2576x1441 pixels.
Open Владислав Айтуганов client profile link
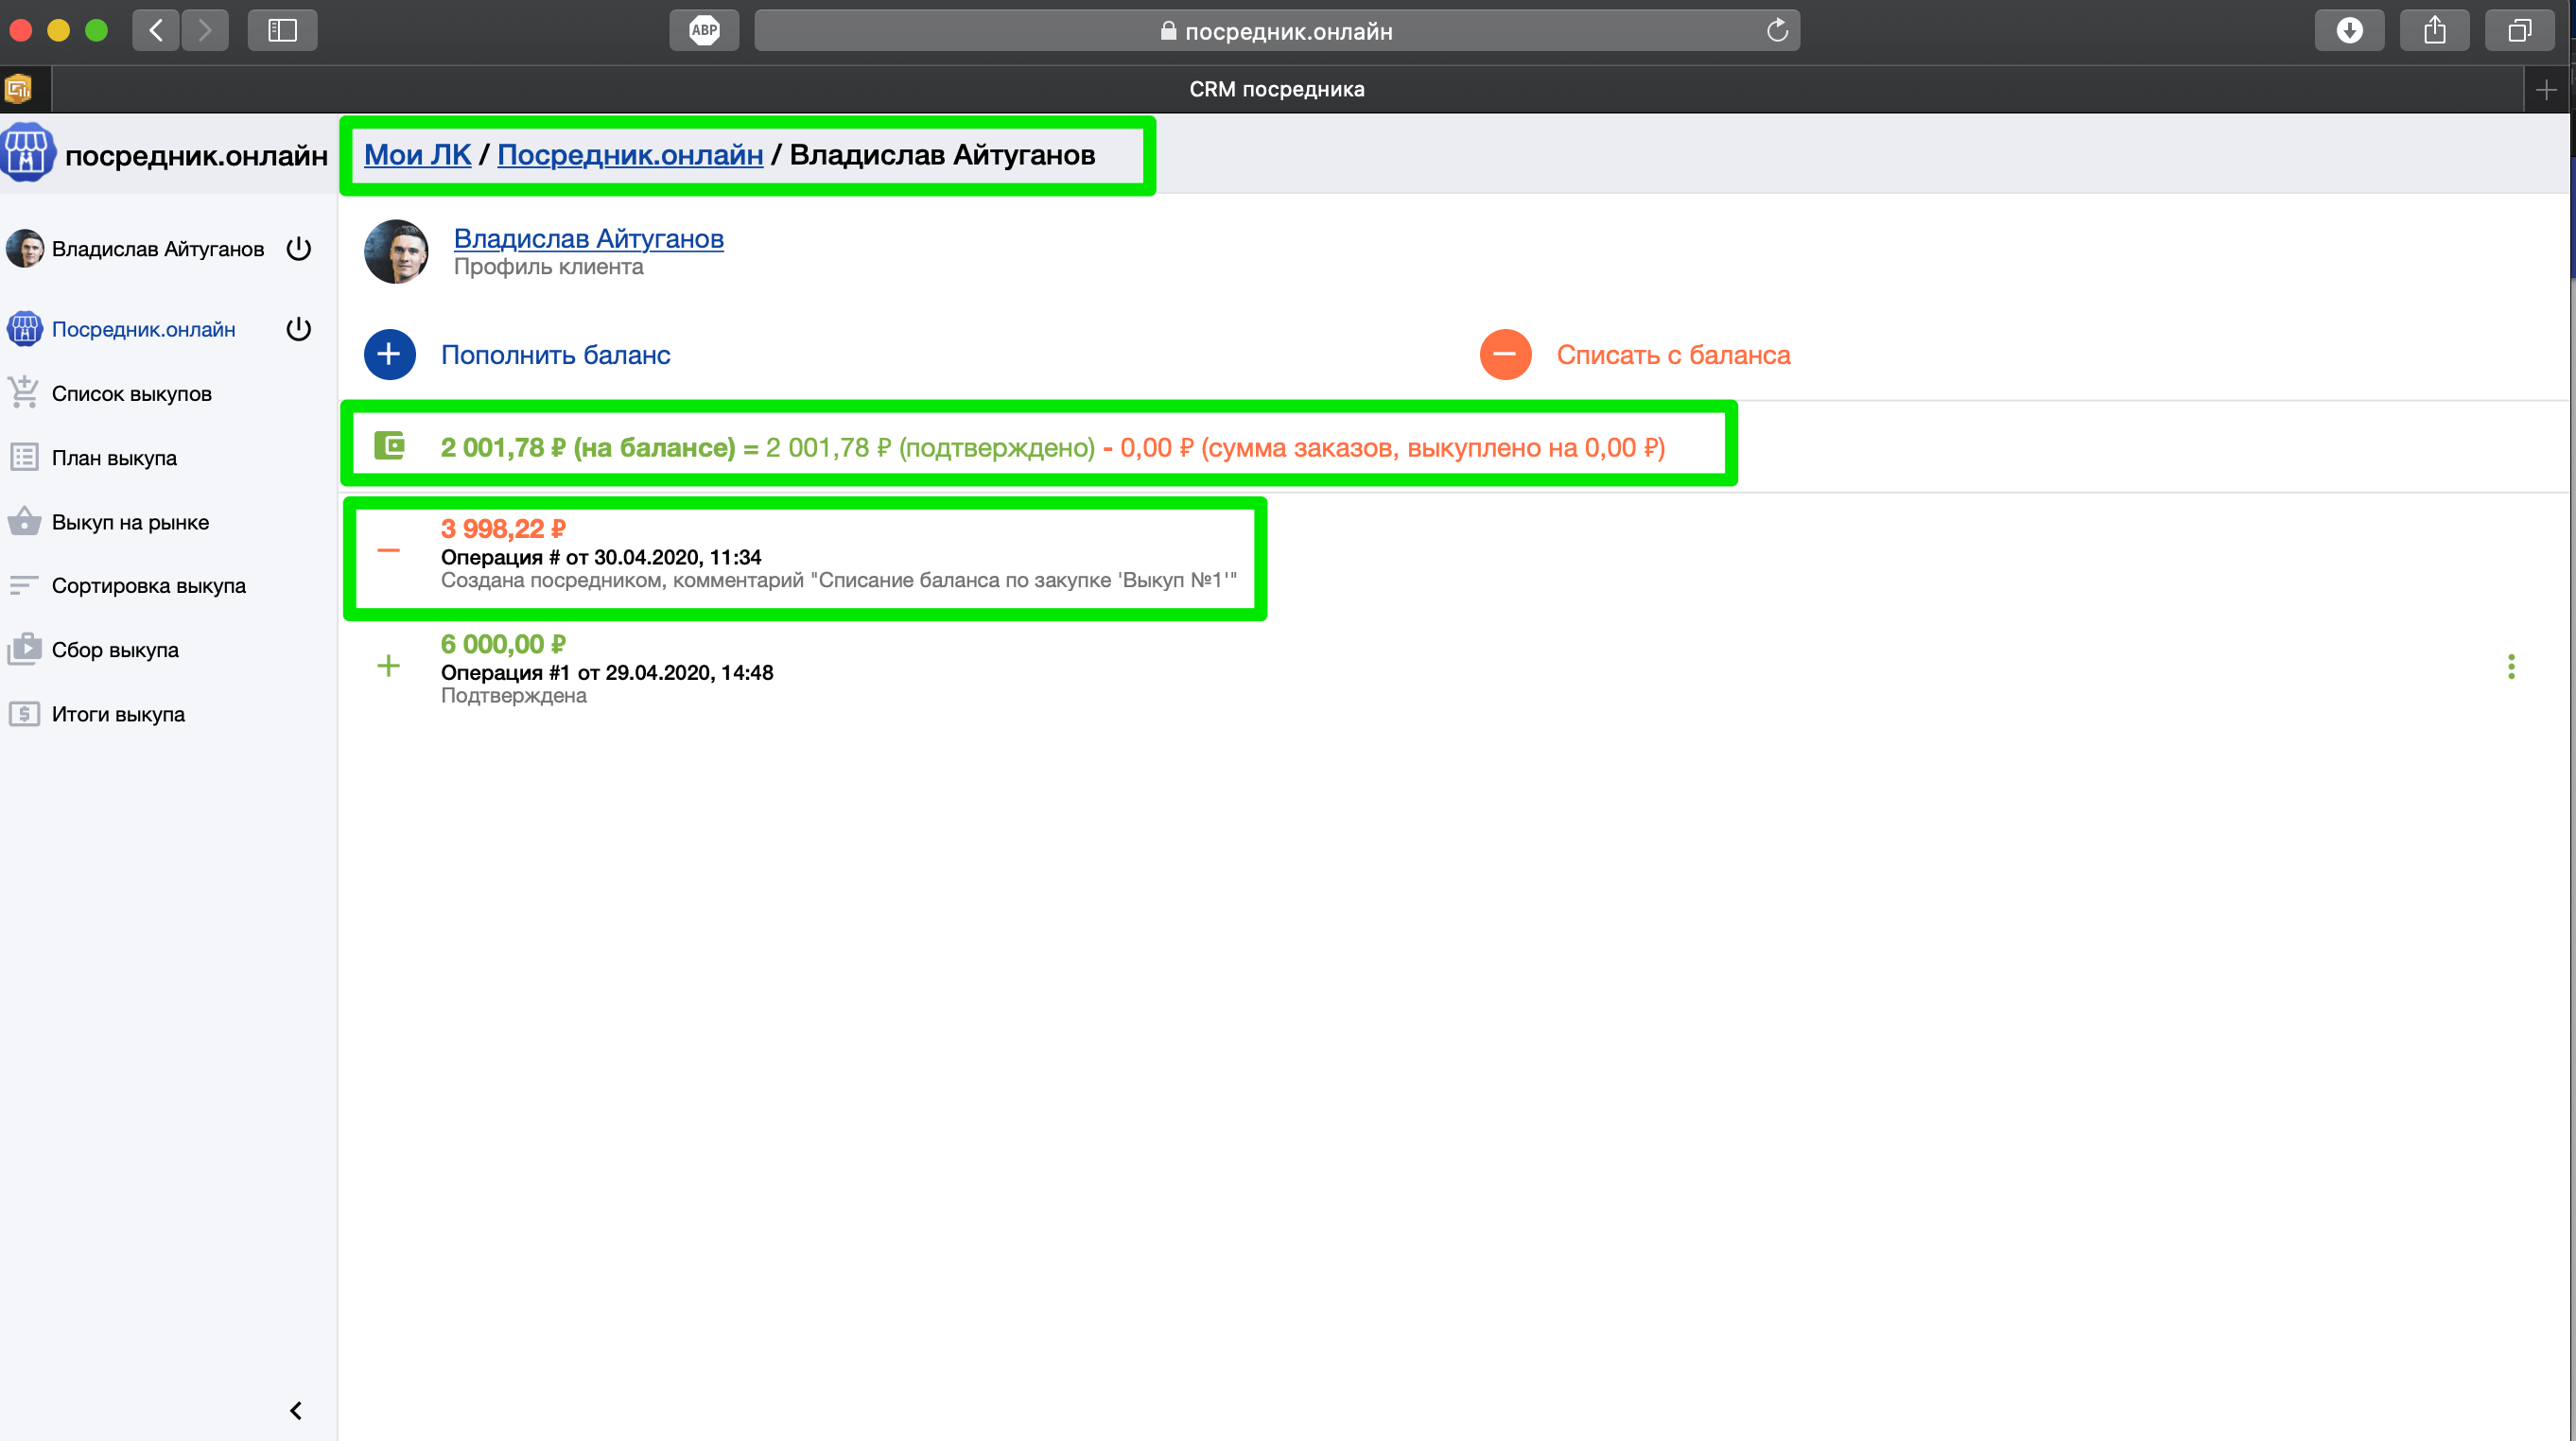[588, 238]
